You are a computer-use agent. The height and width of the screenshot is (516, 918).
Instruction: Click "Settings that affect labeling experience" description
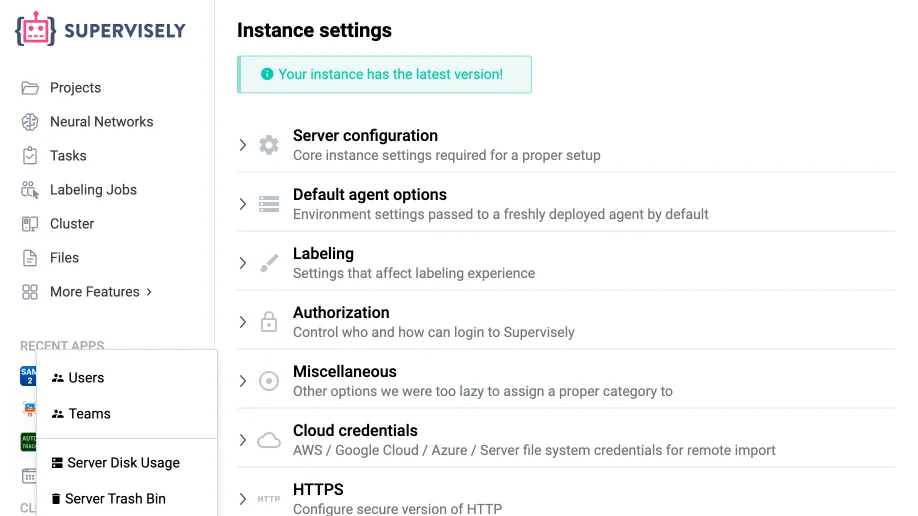(414, 273)
